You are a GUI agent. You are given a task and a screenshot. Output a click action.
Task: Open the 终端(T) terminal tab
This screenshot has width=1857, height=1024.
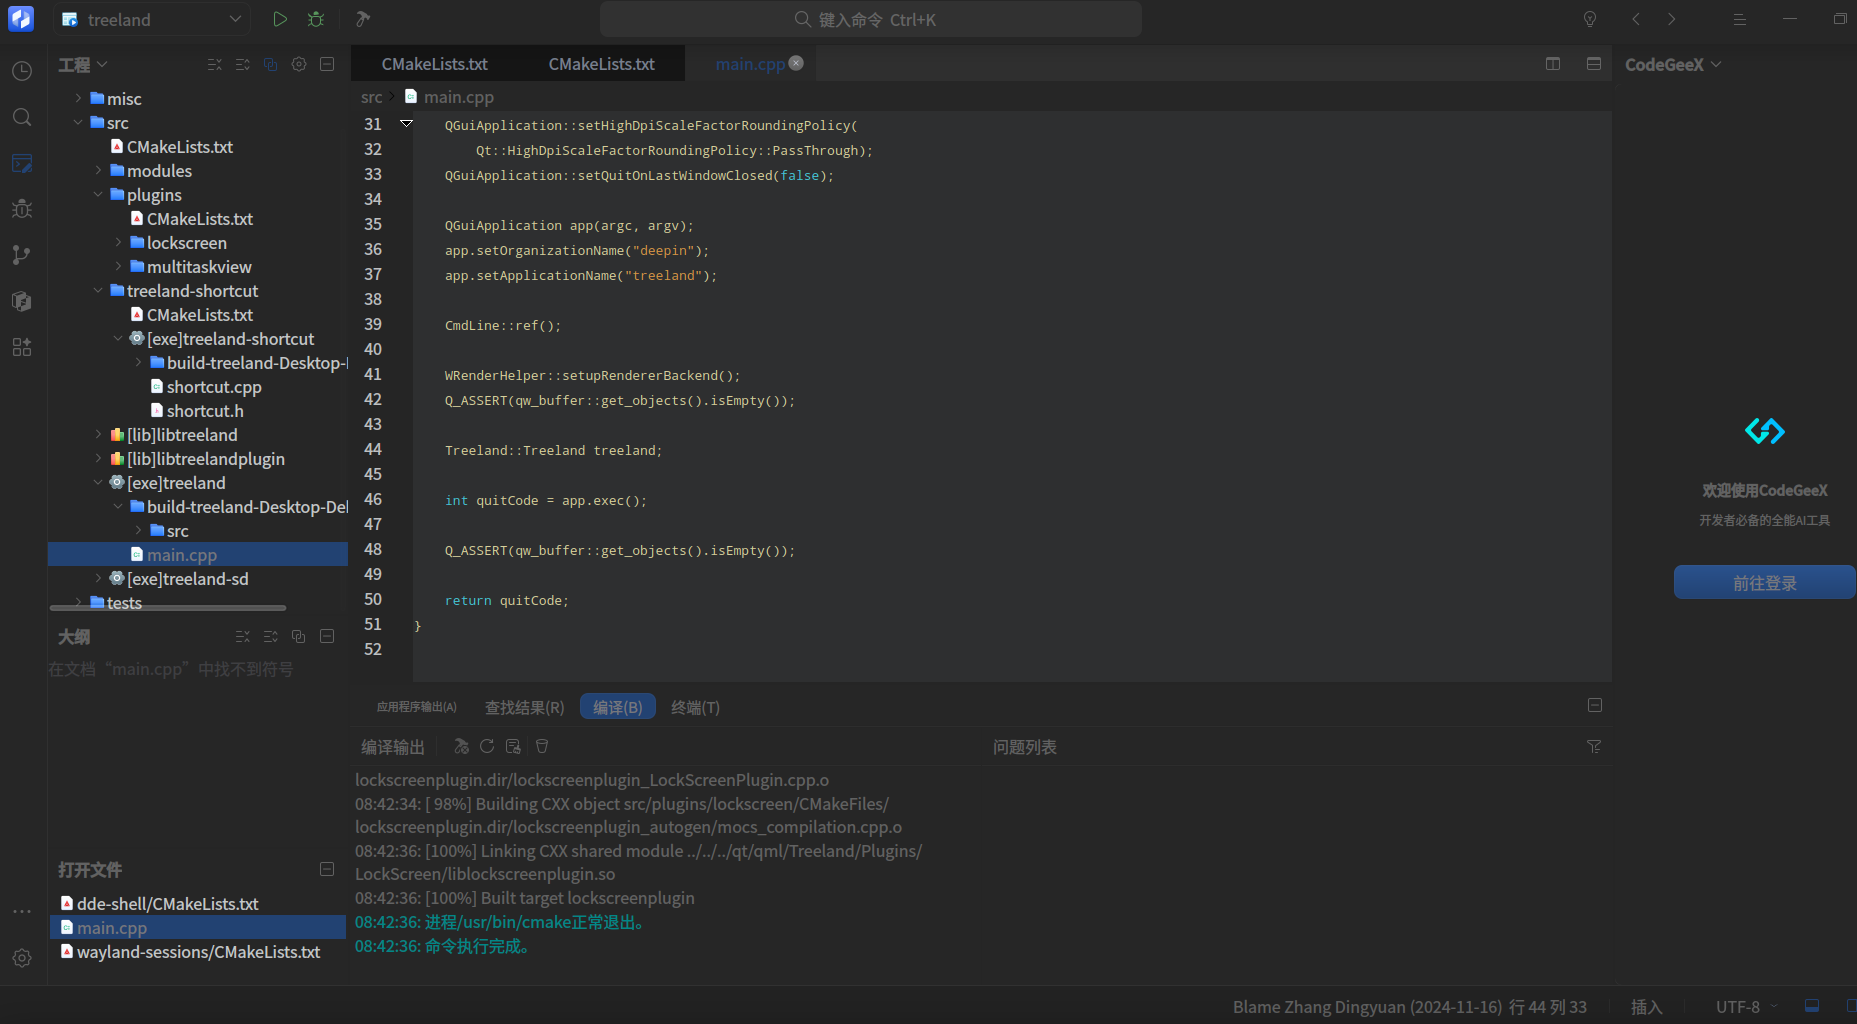pyautogui.click(x=695, y=707)
